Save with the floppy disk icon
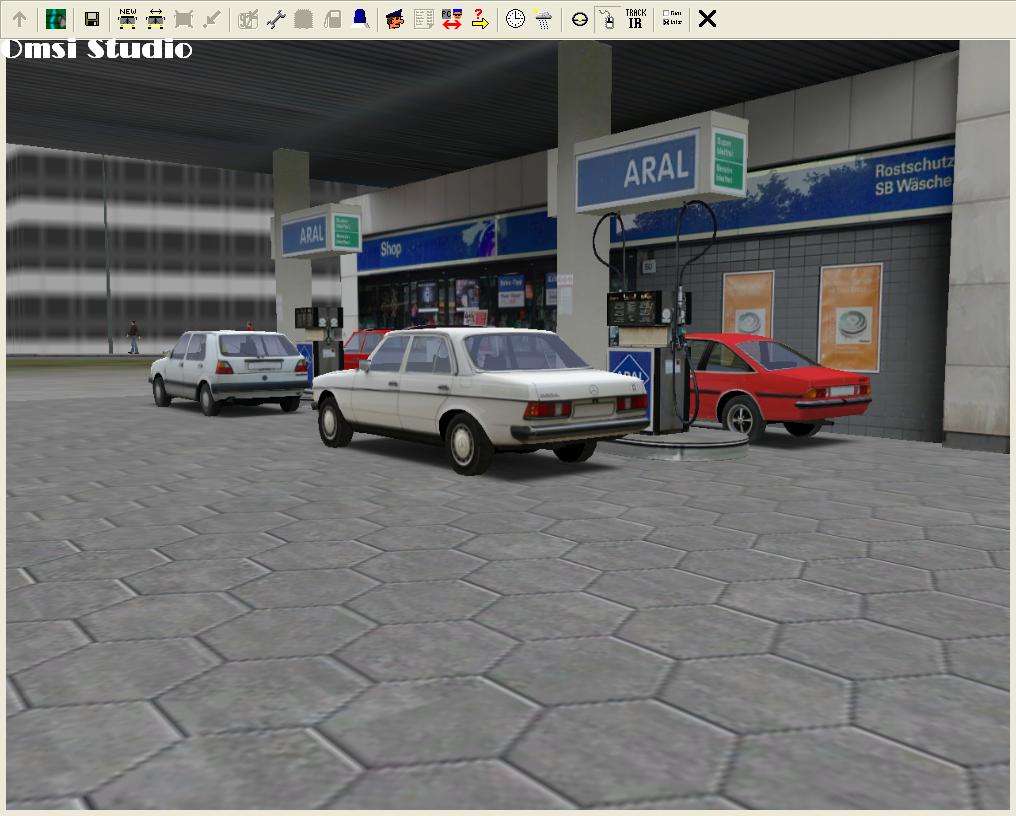This screenshot has width=1016, height=816. pyautogui.click(x=92, y=19)
